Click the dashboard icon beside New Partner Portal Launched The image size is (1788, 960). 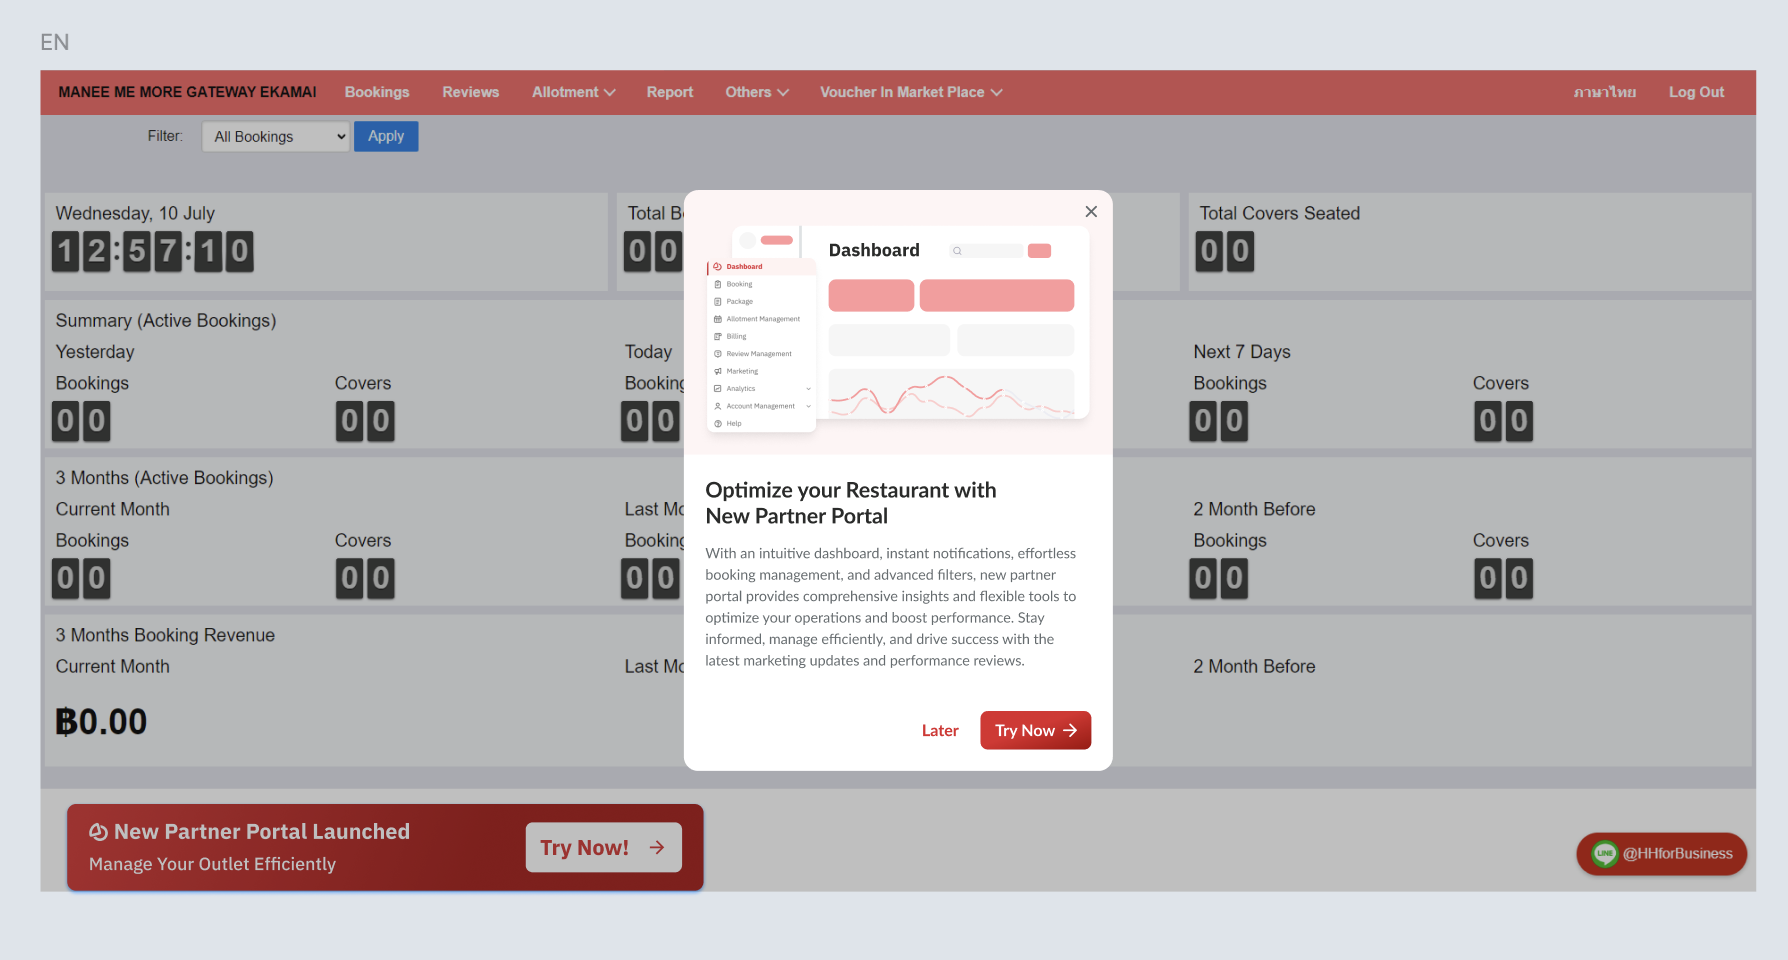[x=98, y=832]
